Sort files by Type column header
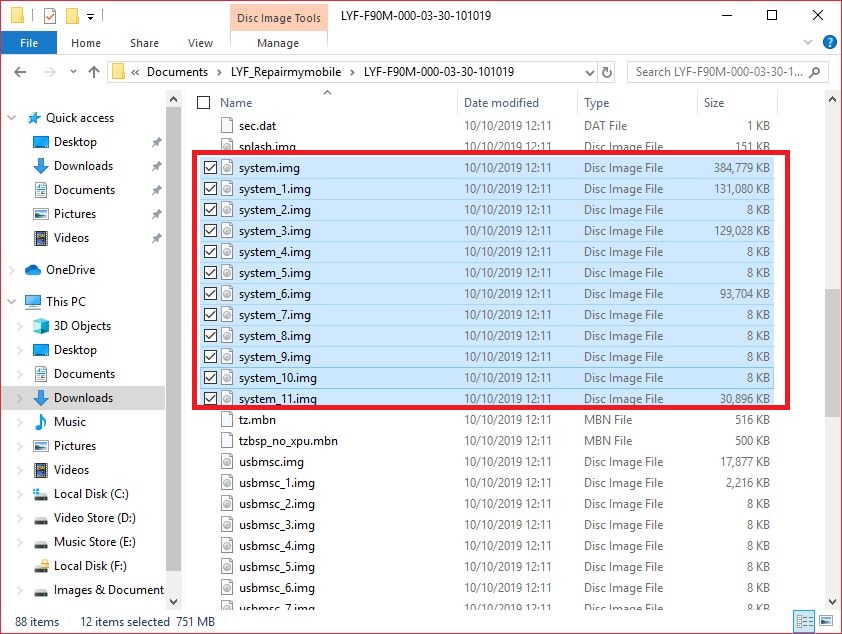Image resolution: width=842 pixels, height=634 pixels. click(597, 103)
